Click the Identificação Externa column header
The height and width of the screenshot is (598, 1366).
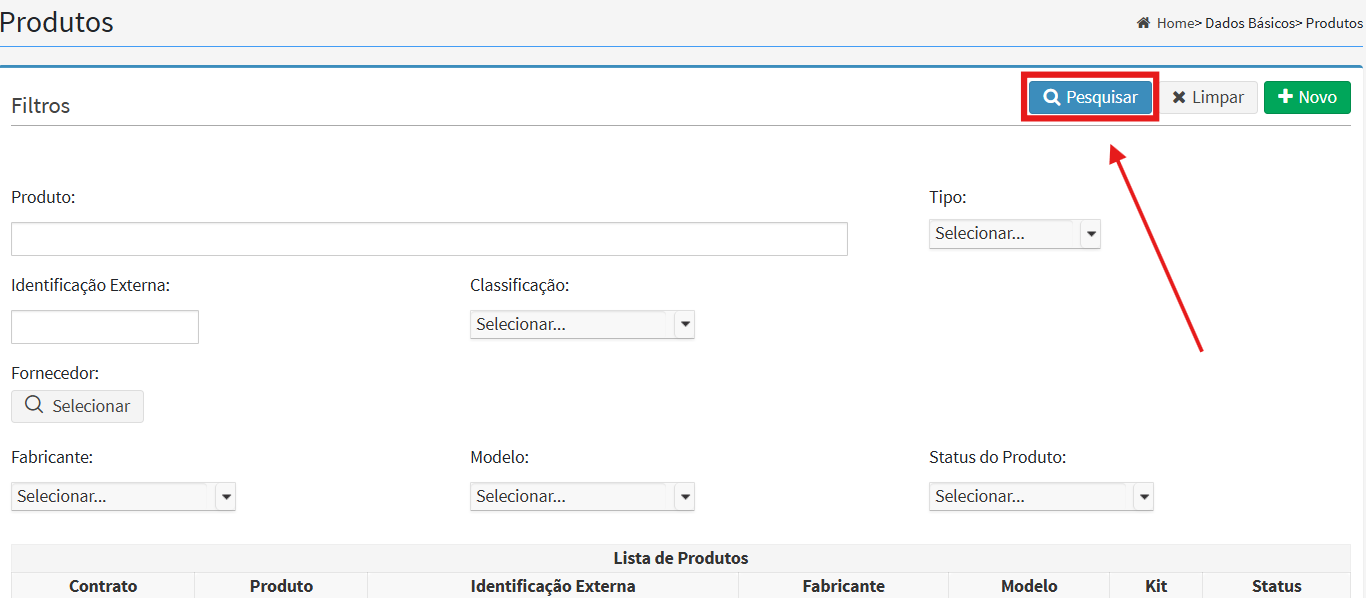553,586
